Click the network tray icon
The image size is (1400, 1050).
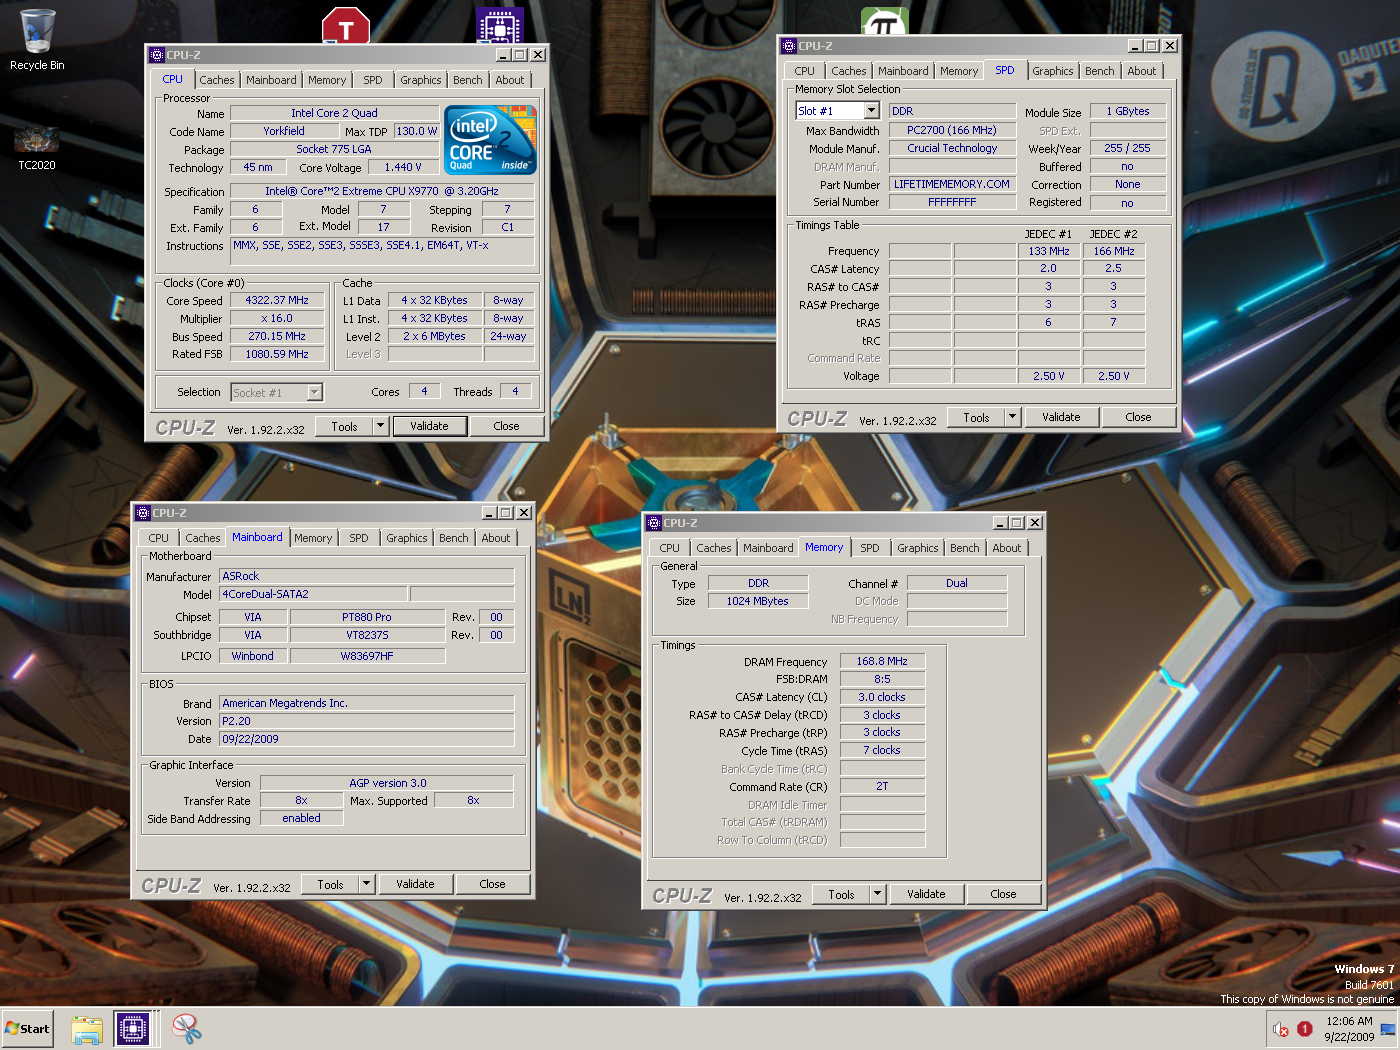pyautogui.click(x=1387, y=1029)
